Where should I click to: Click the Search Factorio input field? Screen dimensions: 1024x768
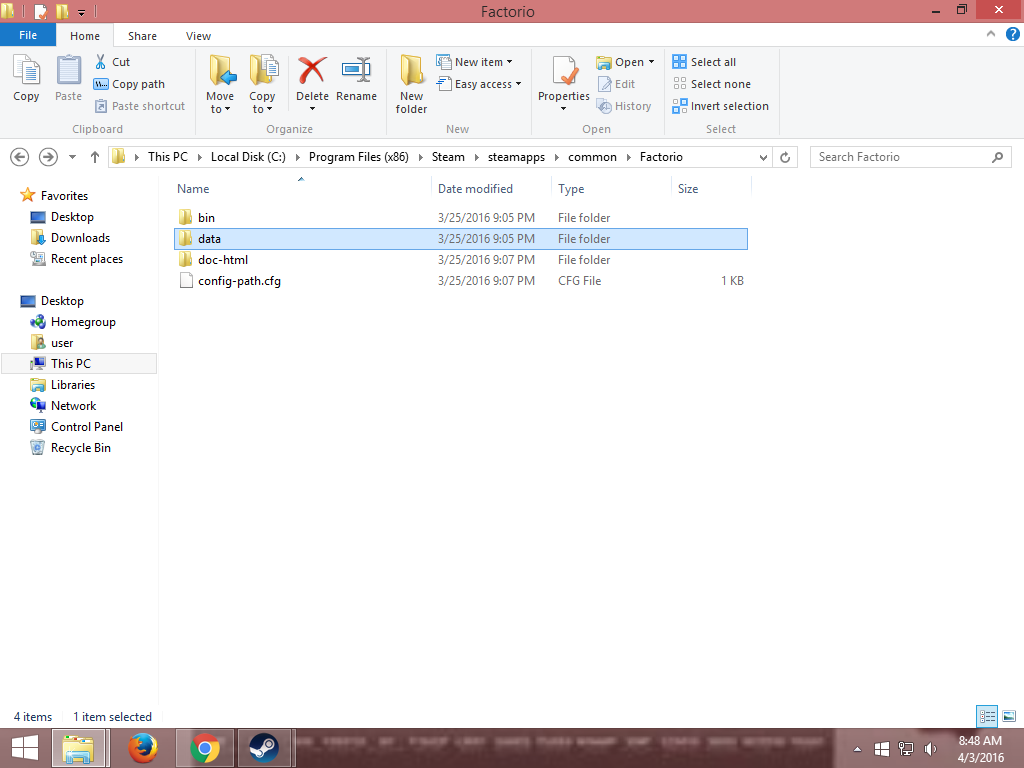click(900, 157)
